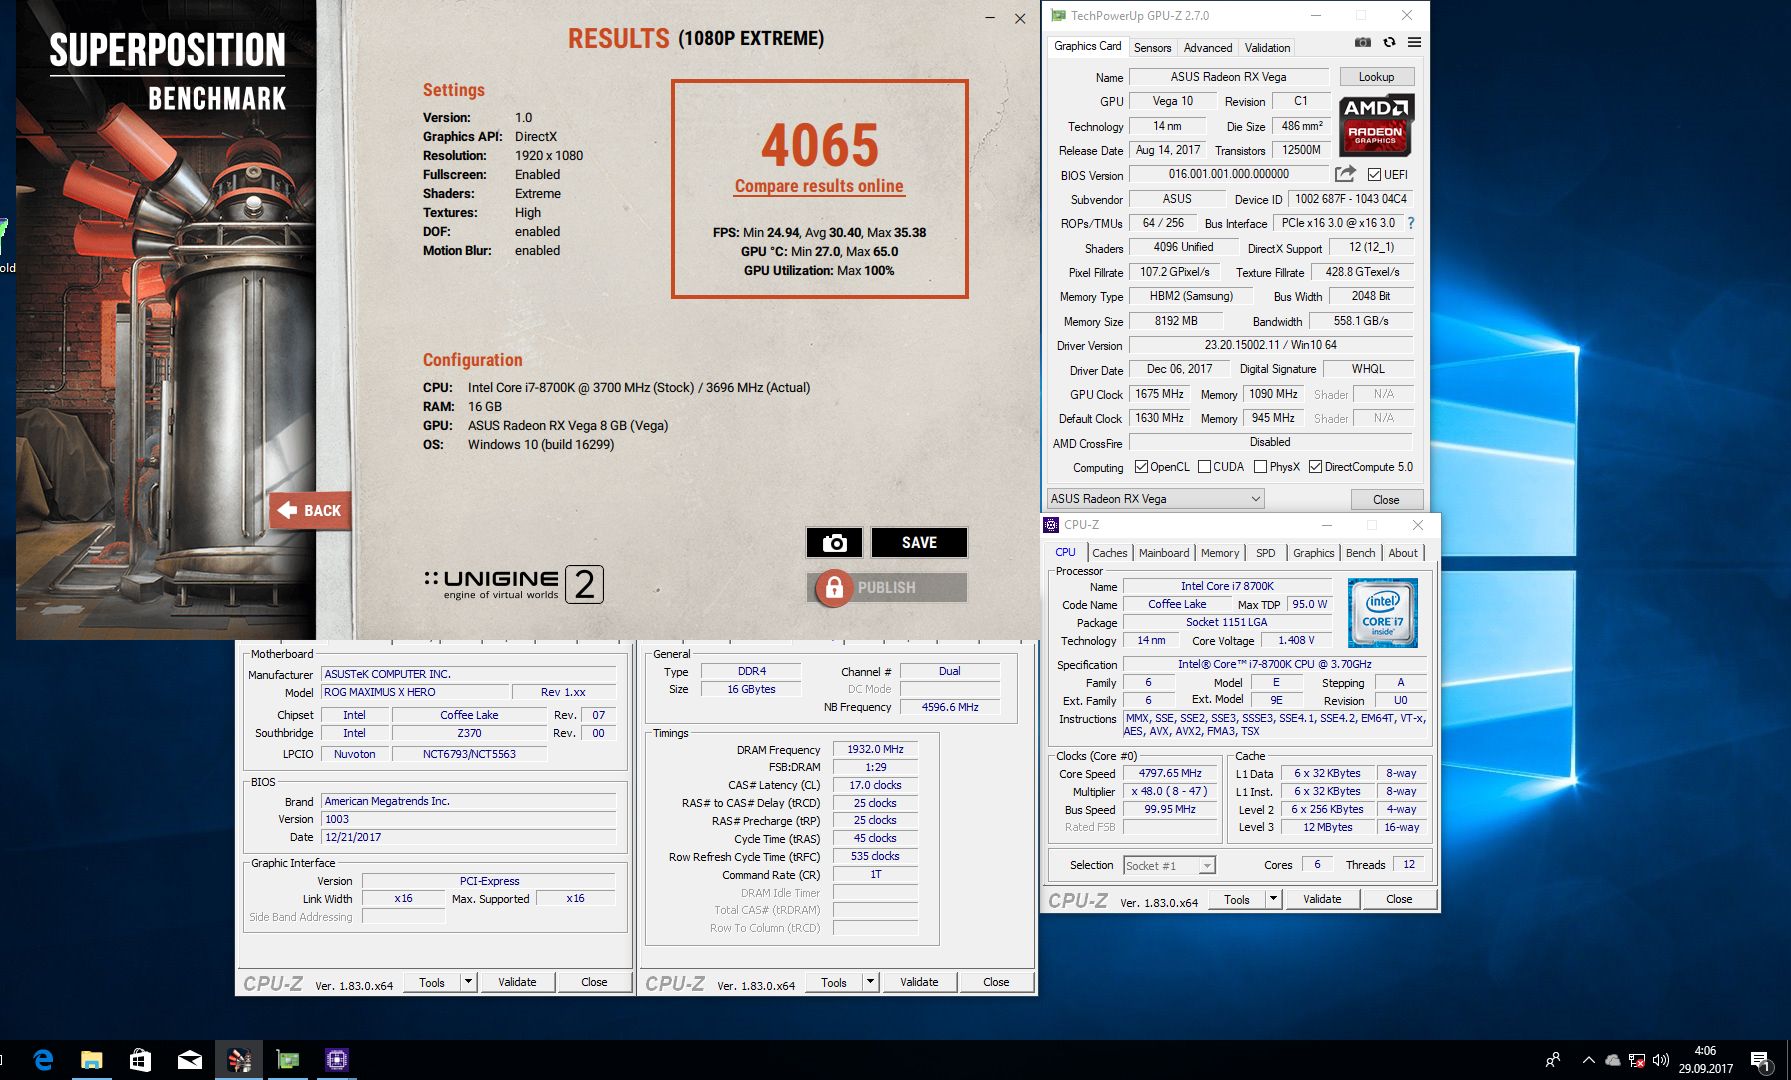Switch to the Mainboard tab in CPU-Z
Screen dimensions: 1791x1080
(x=1164, y=553)
